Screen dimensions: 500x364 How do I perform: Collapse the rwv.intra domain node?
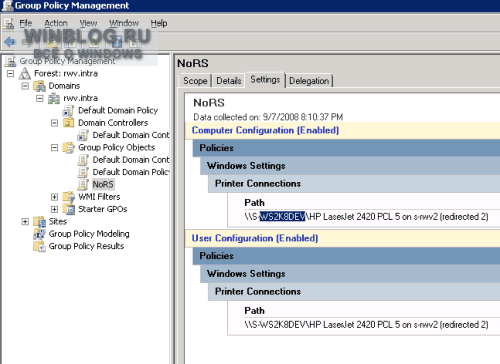40,98
